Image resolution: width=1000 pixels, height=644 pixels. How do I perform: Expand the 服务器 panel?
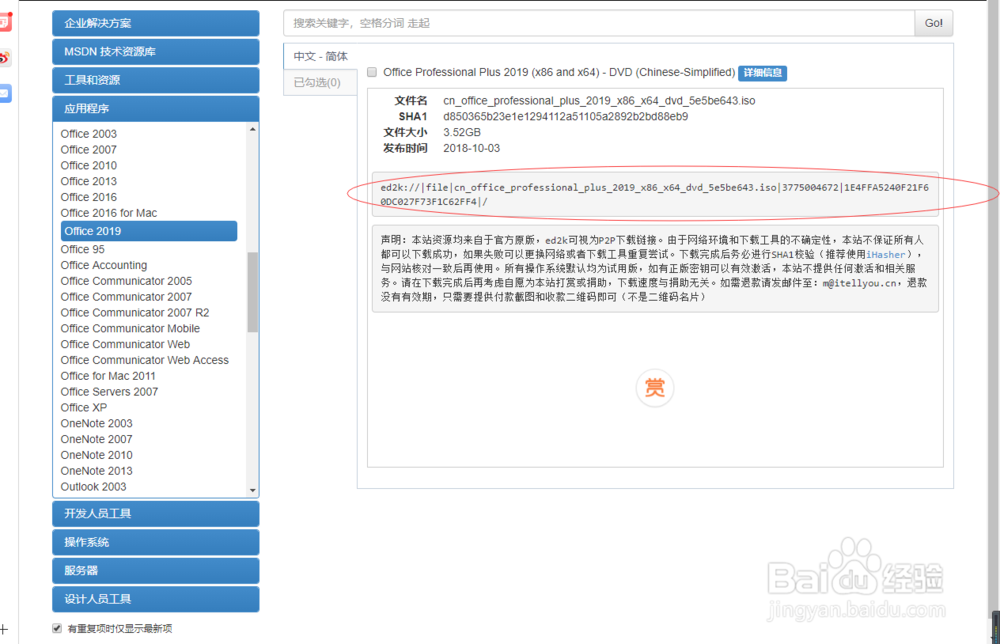(x=156, y=571)
